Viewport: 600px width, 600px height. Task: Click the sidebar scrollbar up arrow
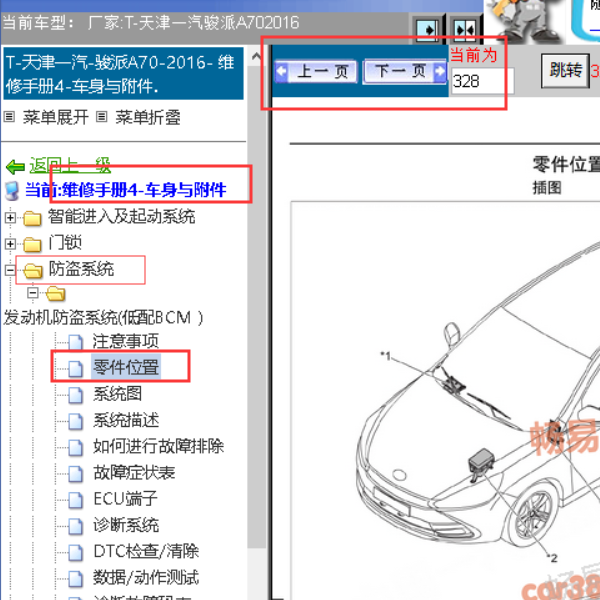256,58
